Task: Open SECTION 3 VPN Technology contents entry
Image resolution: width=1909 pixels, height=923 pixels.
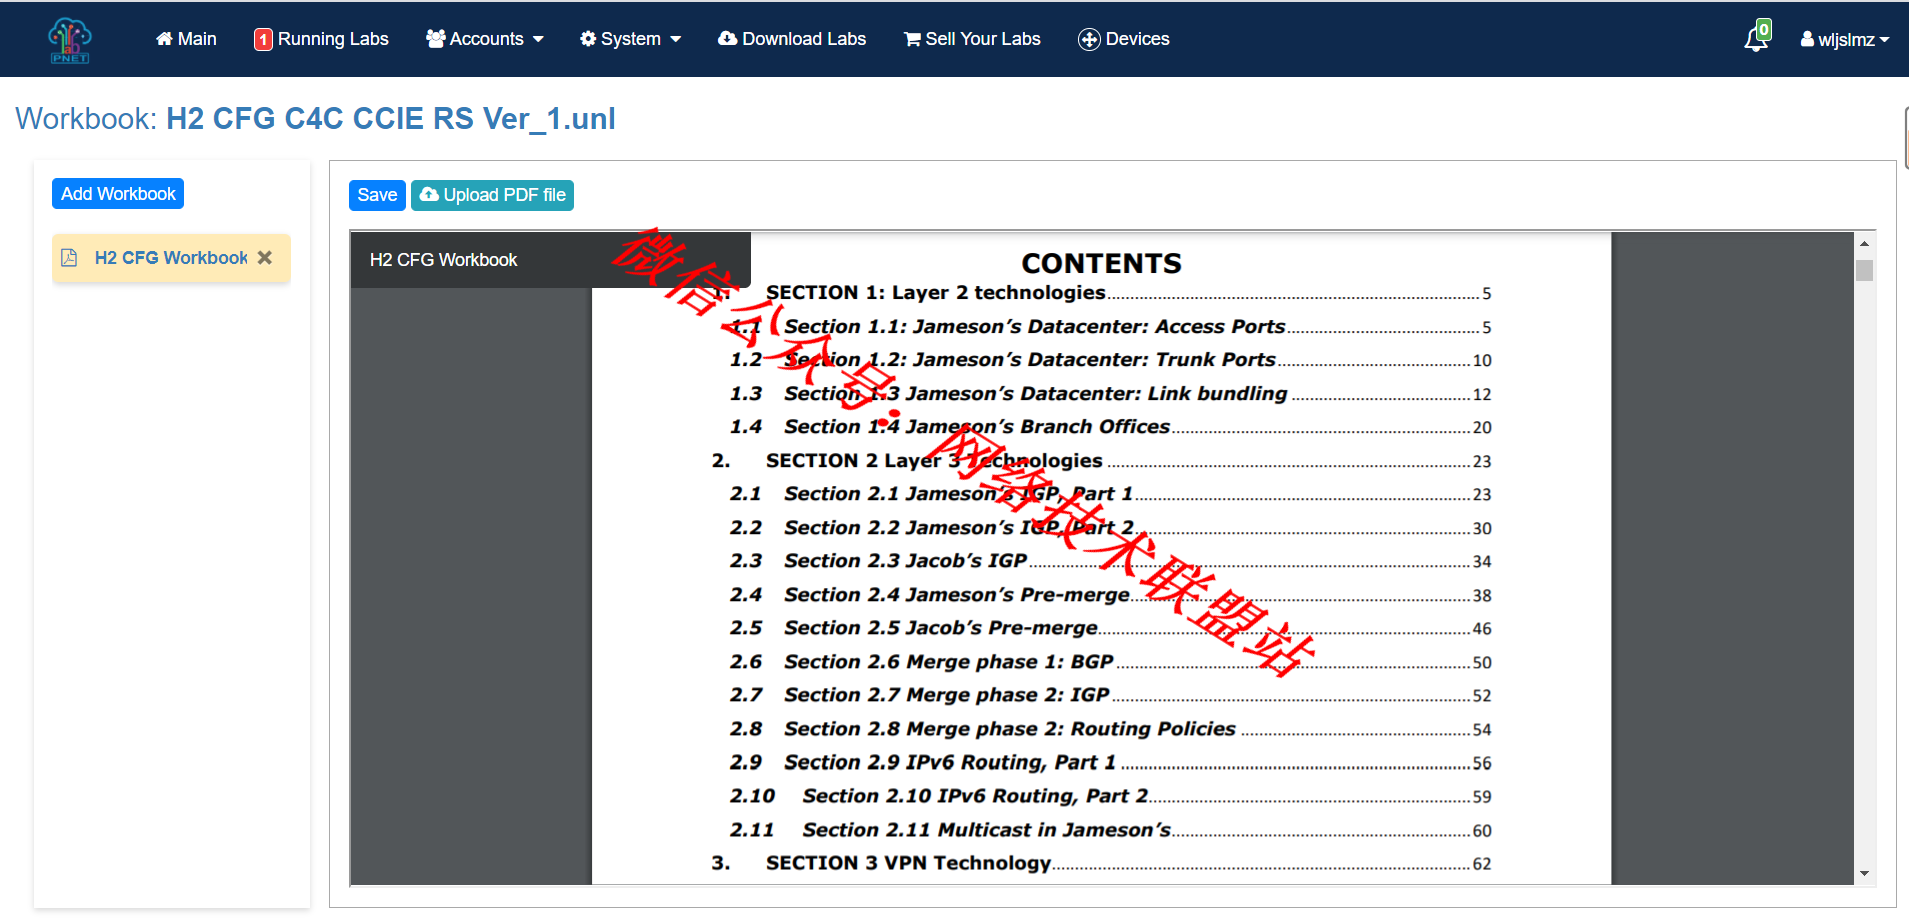Action: pos(1101,863)
